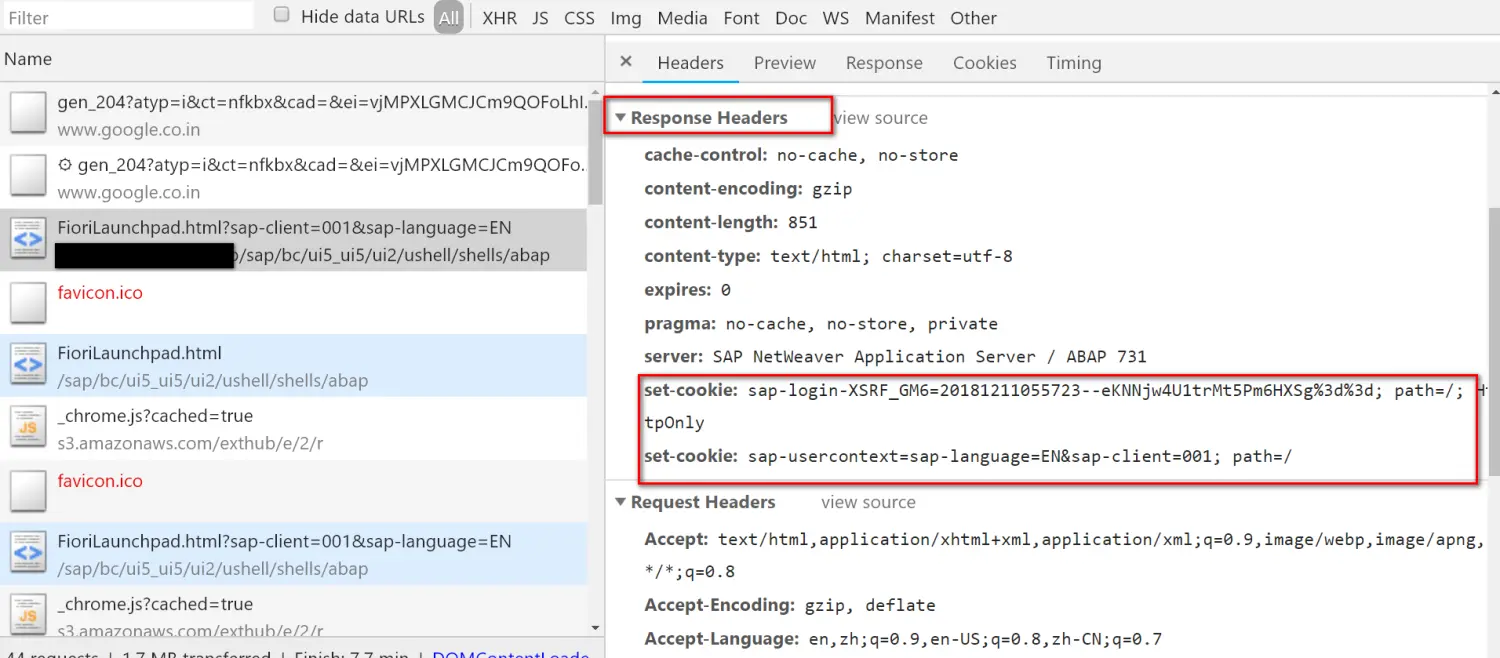Filter requests by WS
Image resolution: width=1500 pixels, height=658 pixels.
click(836, 18)
